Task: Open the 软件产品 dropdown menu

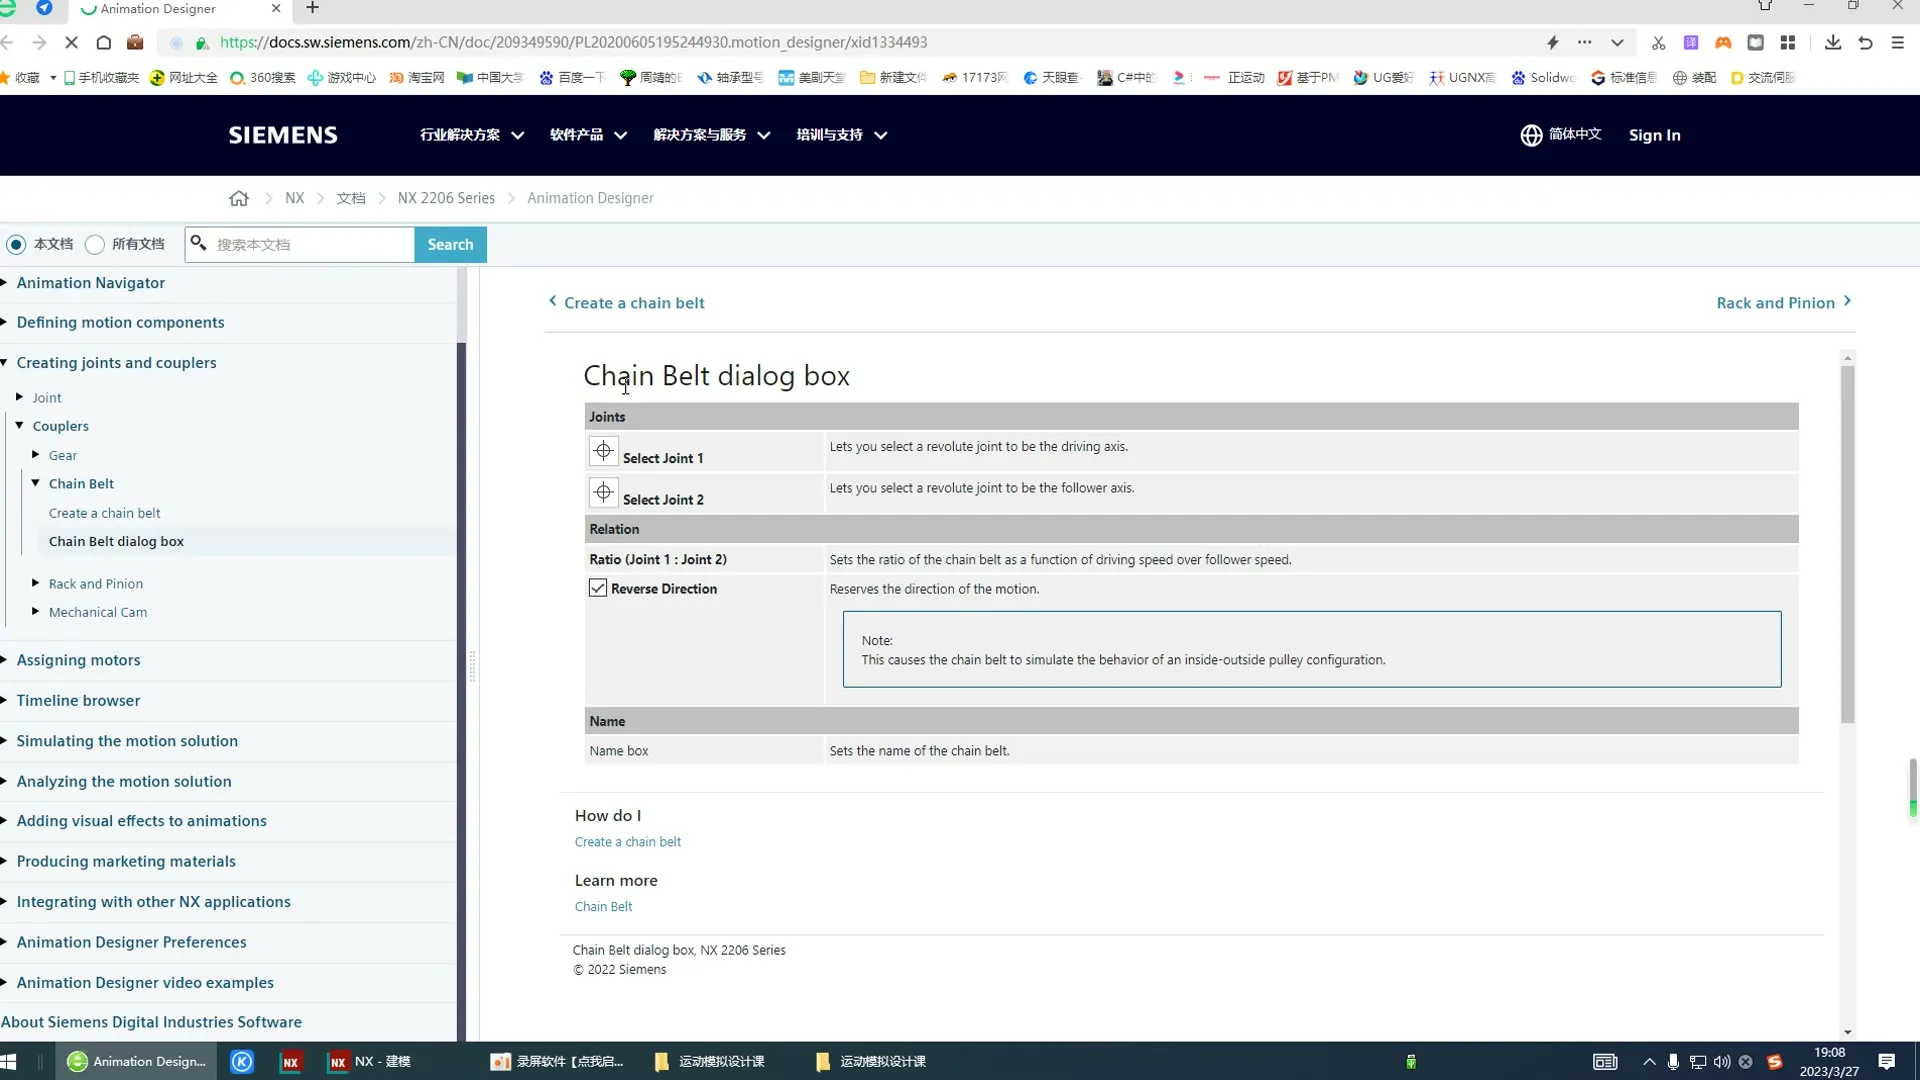Action: click(x=588, y=135)
